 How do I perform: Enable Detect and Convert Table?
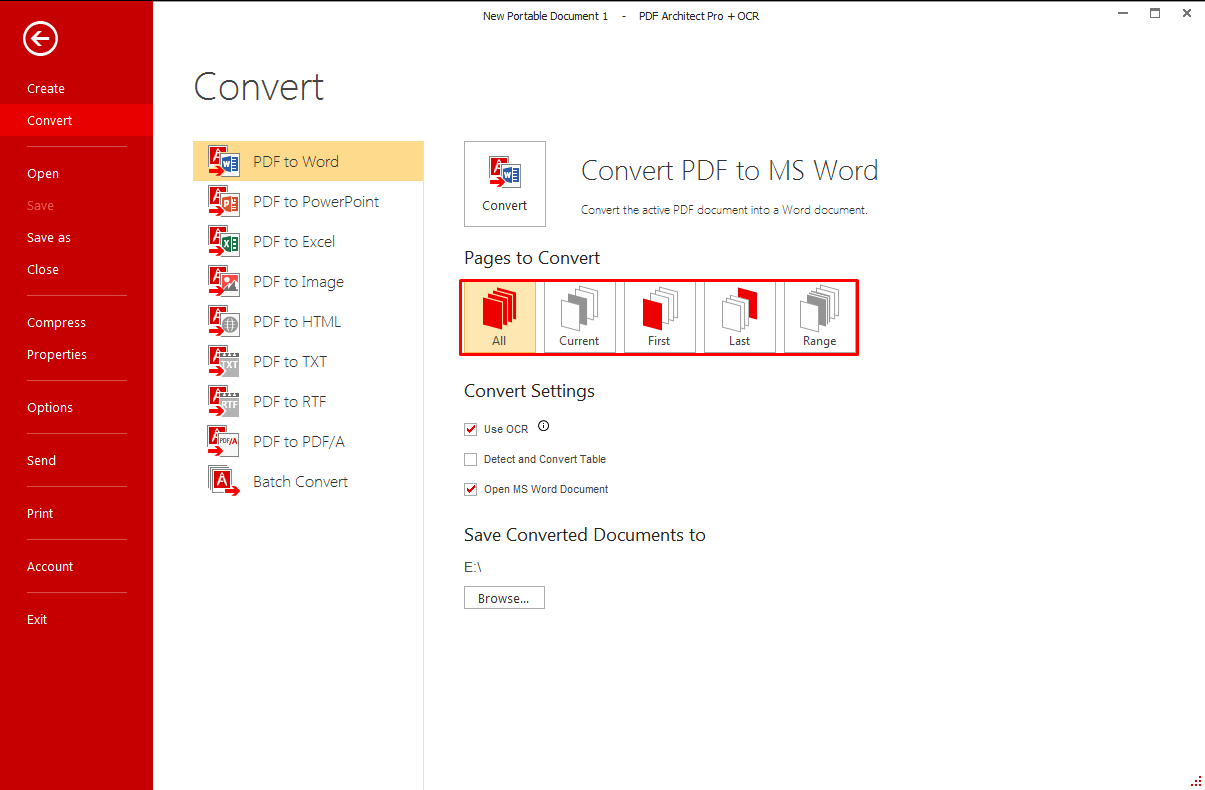click(471, 459)
